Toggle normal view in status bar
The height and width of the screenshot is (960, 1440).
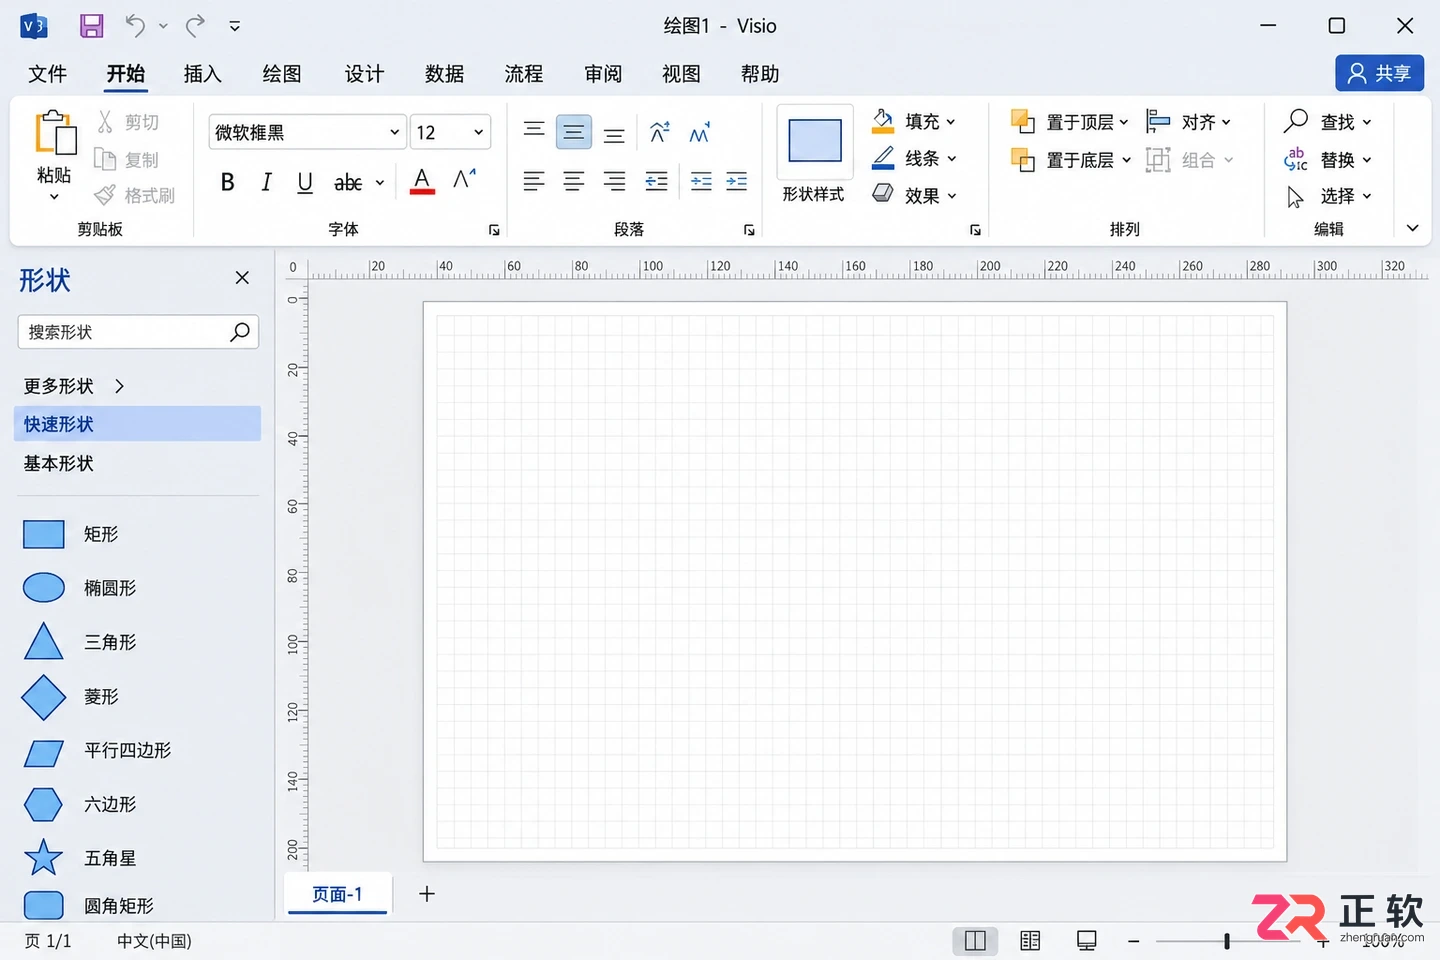[975, 941]
